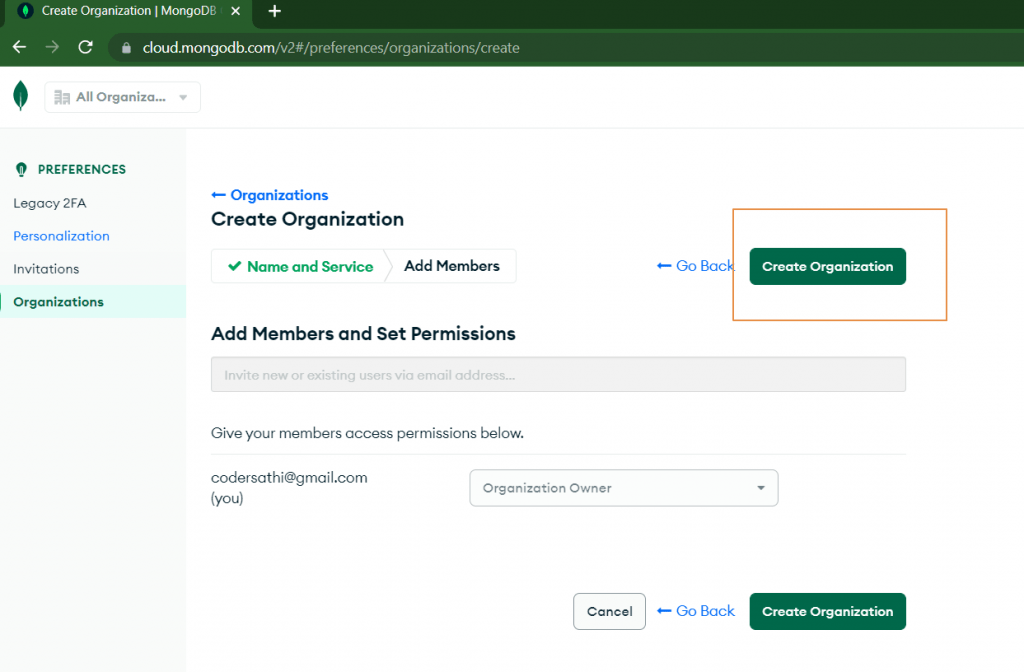Click the Organizations breadcrumb link
This screenshot has height=672, width=1024.
280,195
